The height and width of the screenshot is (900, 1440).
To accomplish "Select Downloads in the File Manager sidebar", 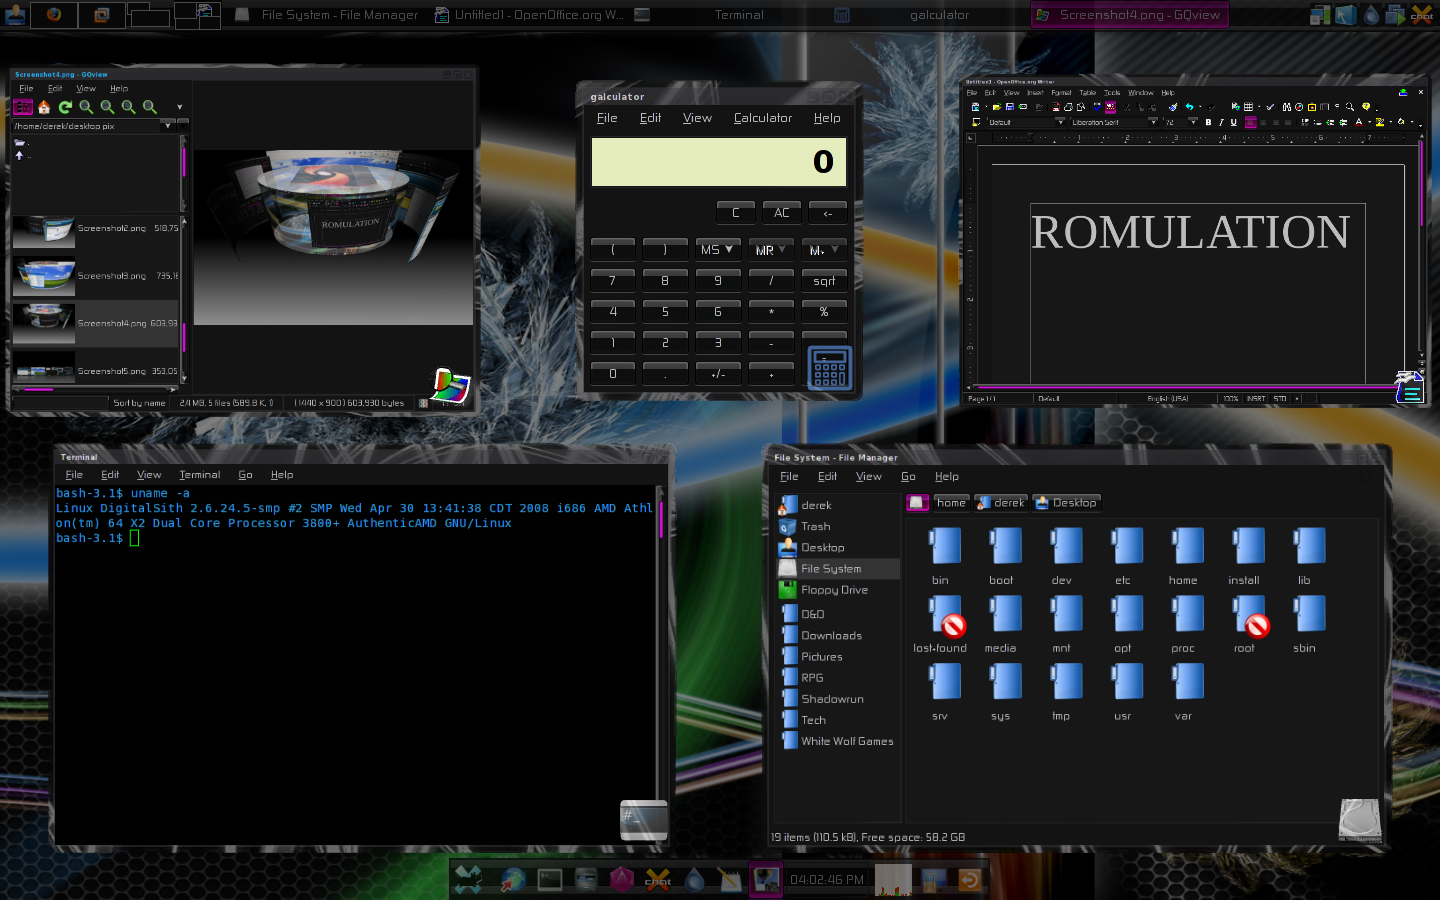I will tap(830, 636).
